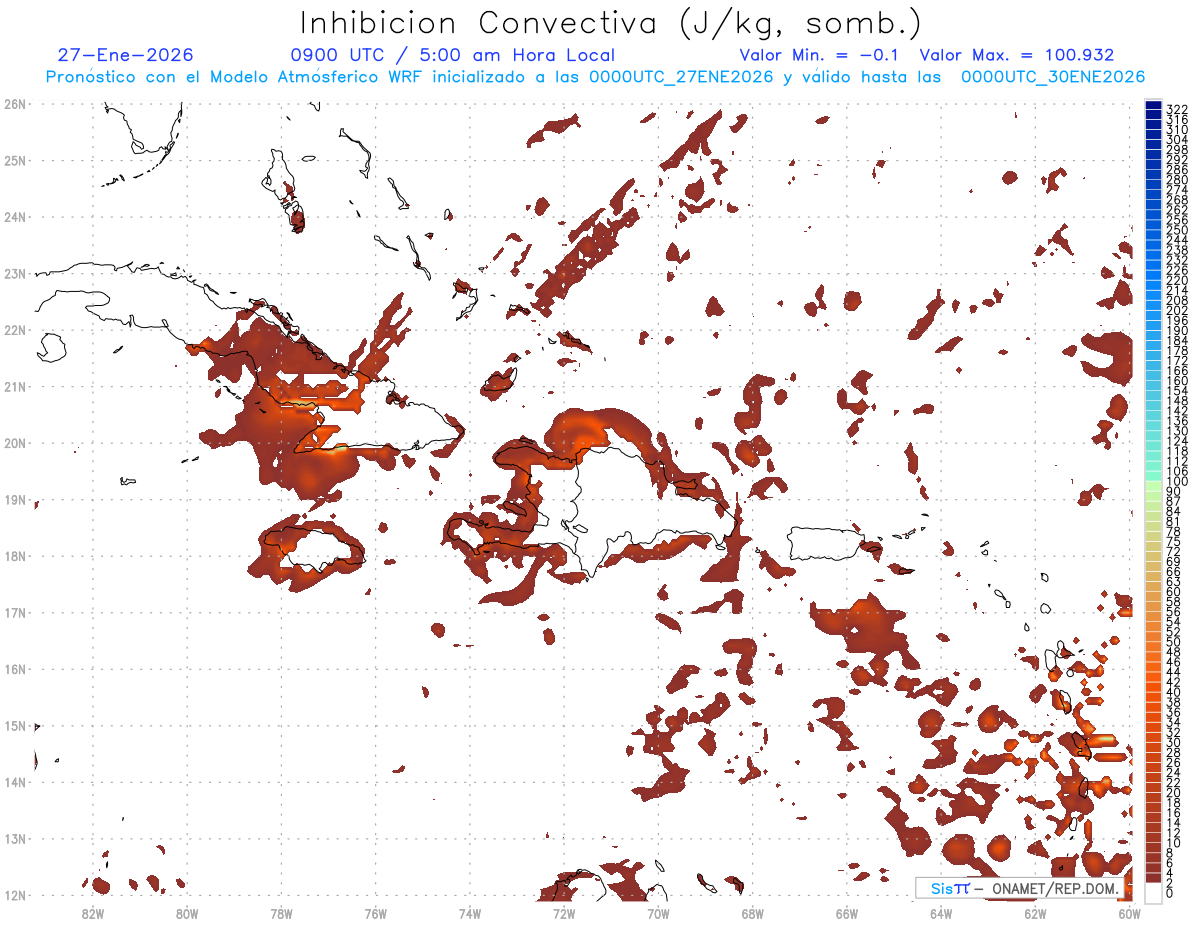Click the SisTT logo text

click(x=950, y=888)
